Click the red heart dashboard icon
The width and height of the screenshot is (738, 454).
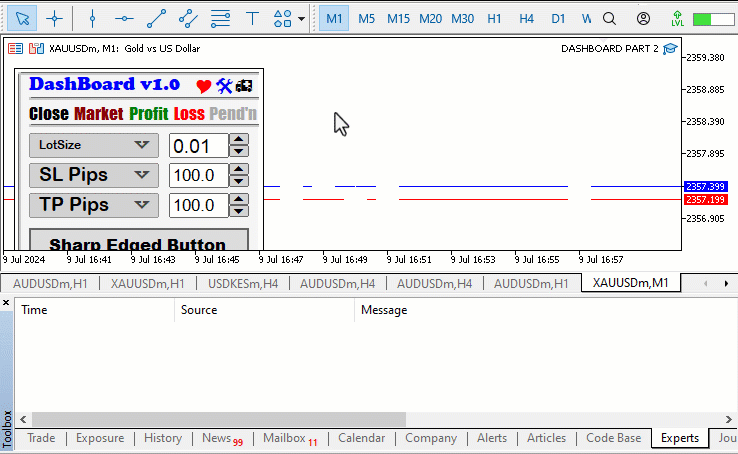click(204, 86)
